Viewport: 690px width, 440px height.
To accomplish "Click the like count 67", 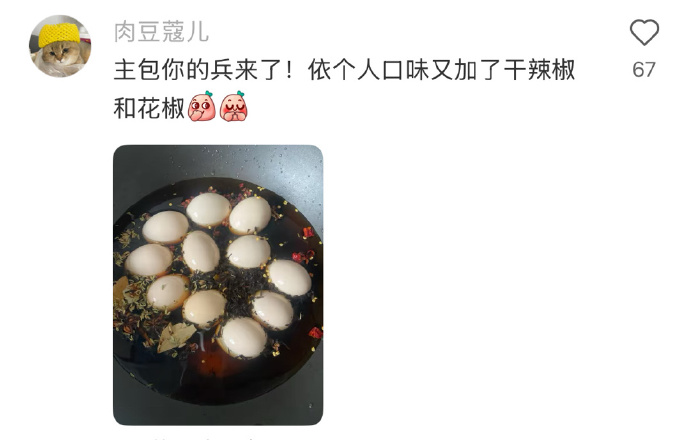I will [644, 70].
